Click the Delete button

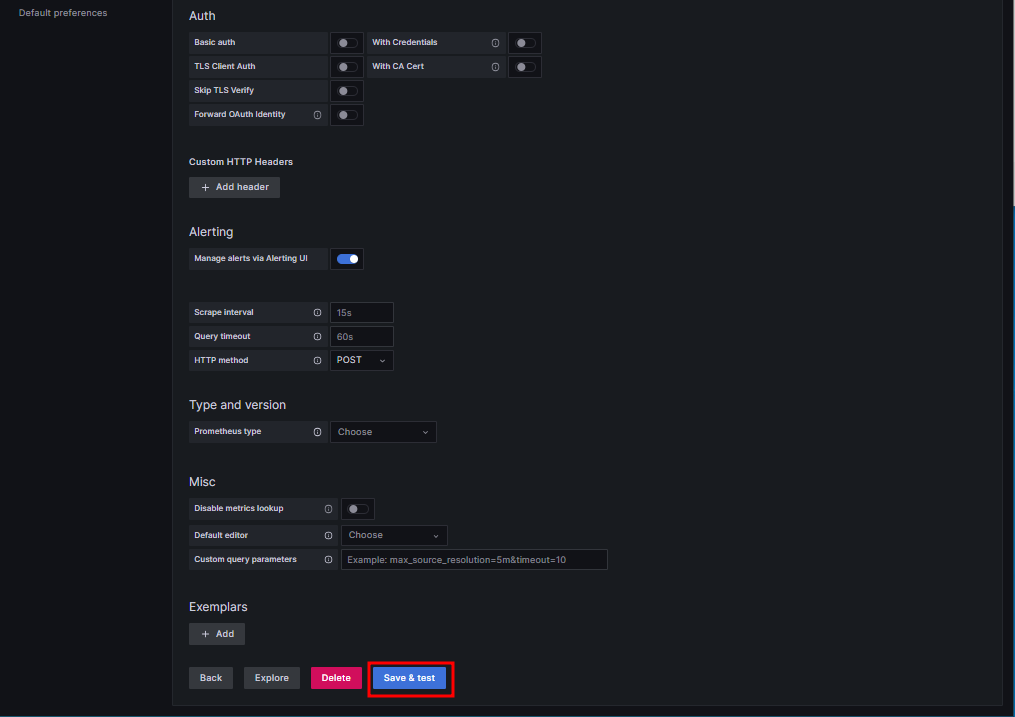coord(336,678)
